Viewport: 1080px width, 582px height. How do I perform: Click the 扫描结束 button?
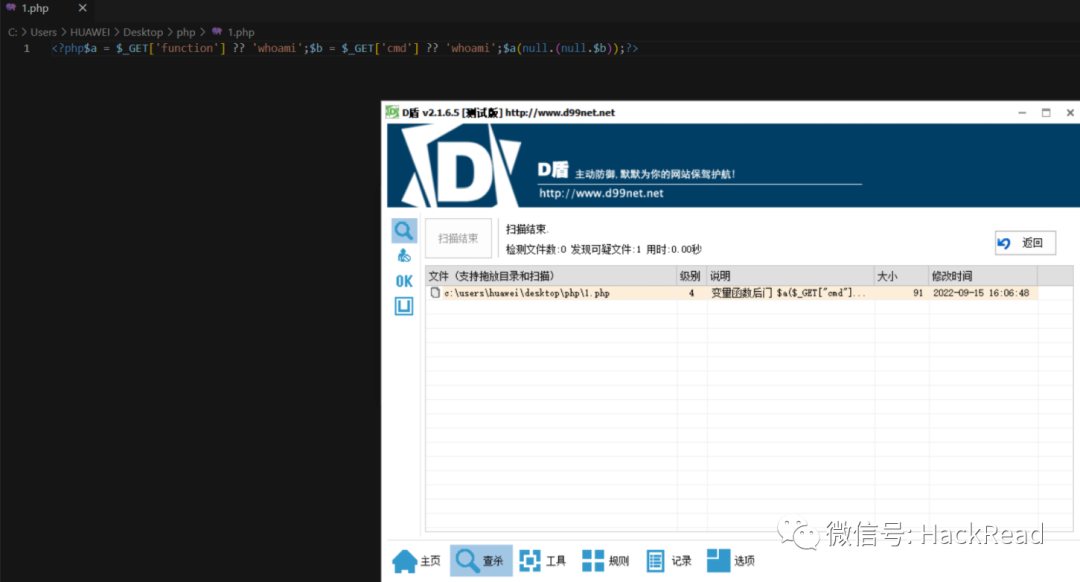458,238
